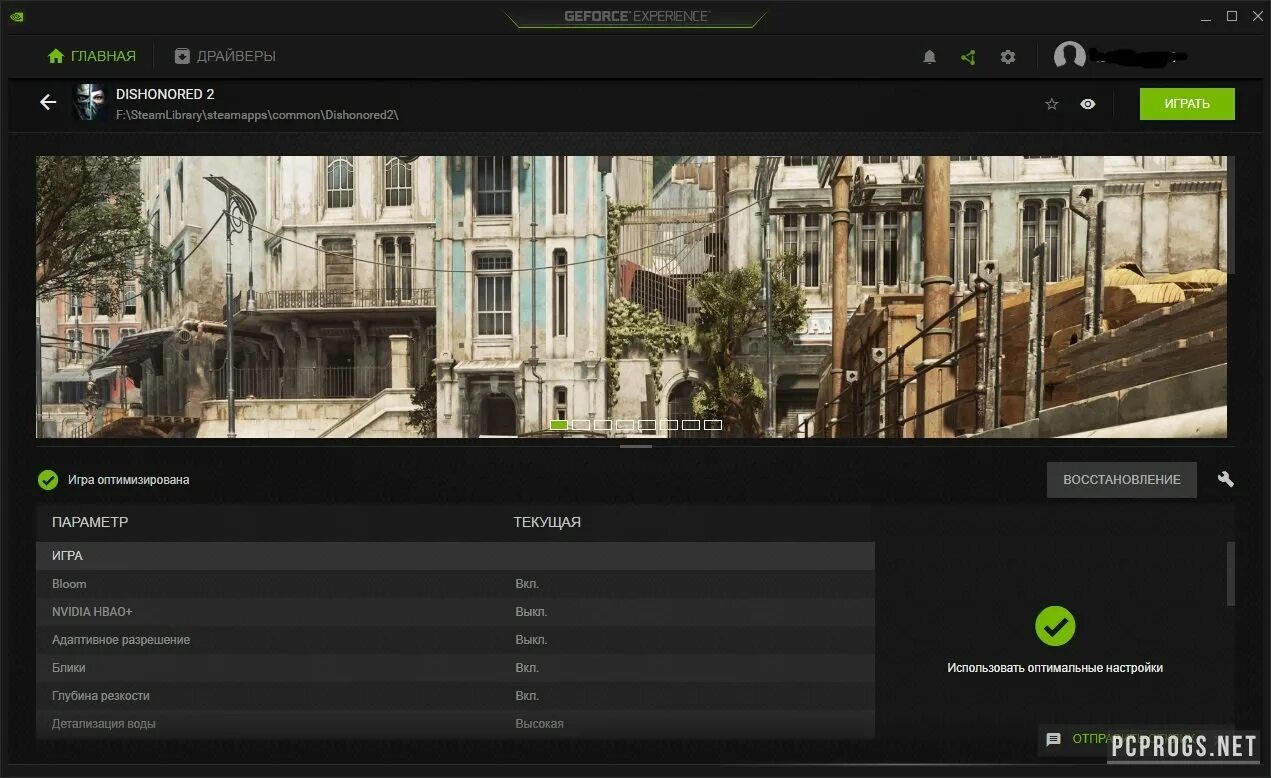Open the share overlay icon

coord(968,57)
